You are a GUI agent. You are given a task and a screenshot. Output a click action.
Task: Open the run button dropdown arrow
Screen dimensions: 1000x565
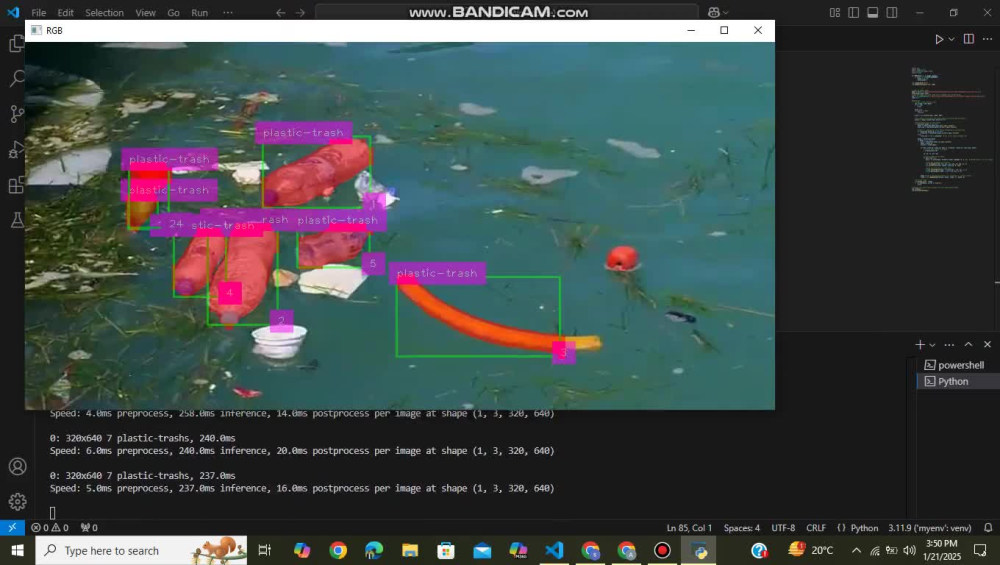(952, 39)
